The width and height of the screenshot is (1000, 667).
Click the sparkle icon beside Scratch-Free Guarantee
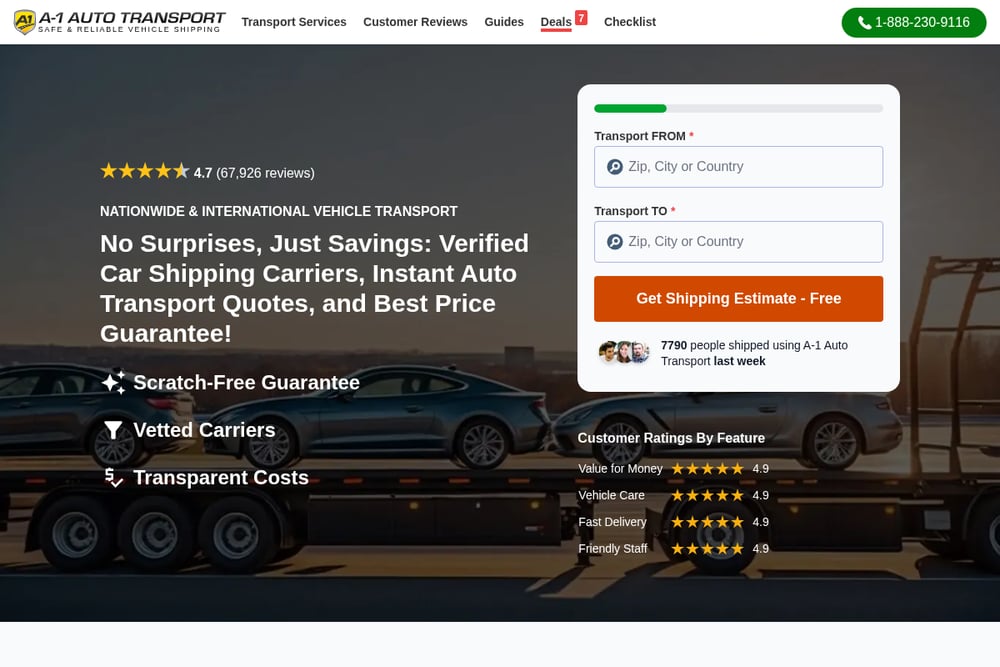114,383
